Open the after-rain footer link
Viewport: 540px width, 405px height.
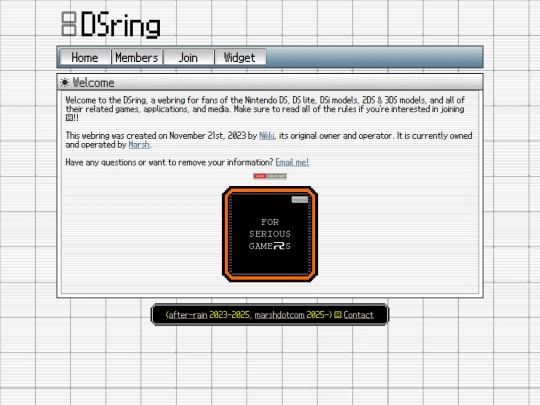pyautogui.click(x=188, y=315)
